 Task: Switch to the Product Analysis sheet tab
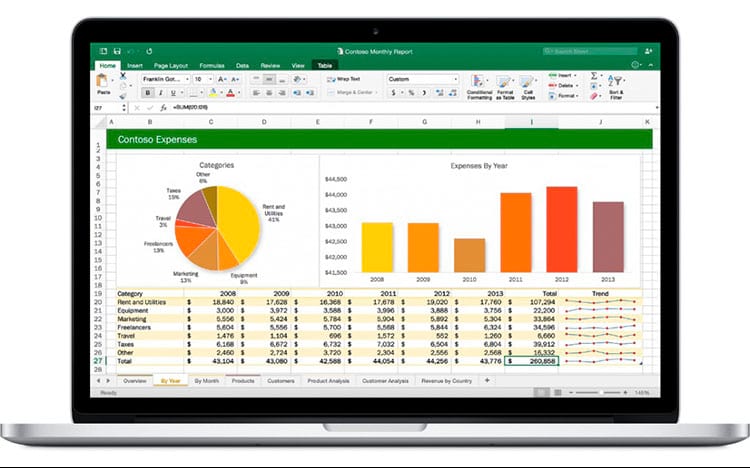tap(328, 381)
